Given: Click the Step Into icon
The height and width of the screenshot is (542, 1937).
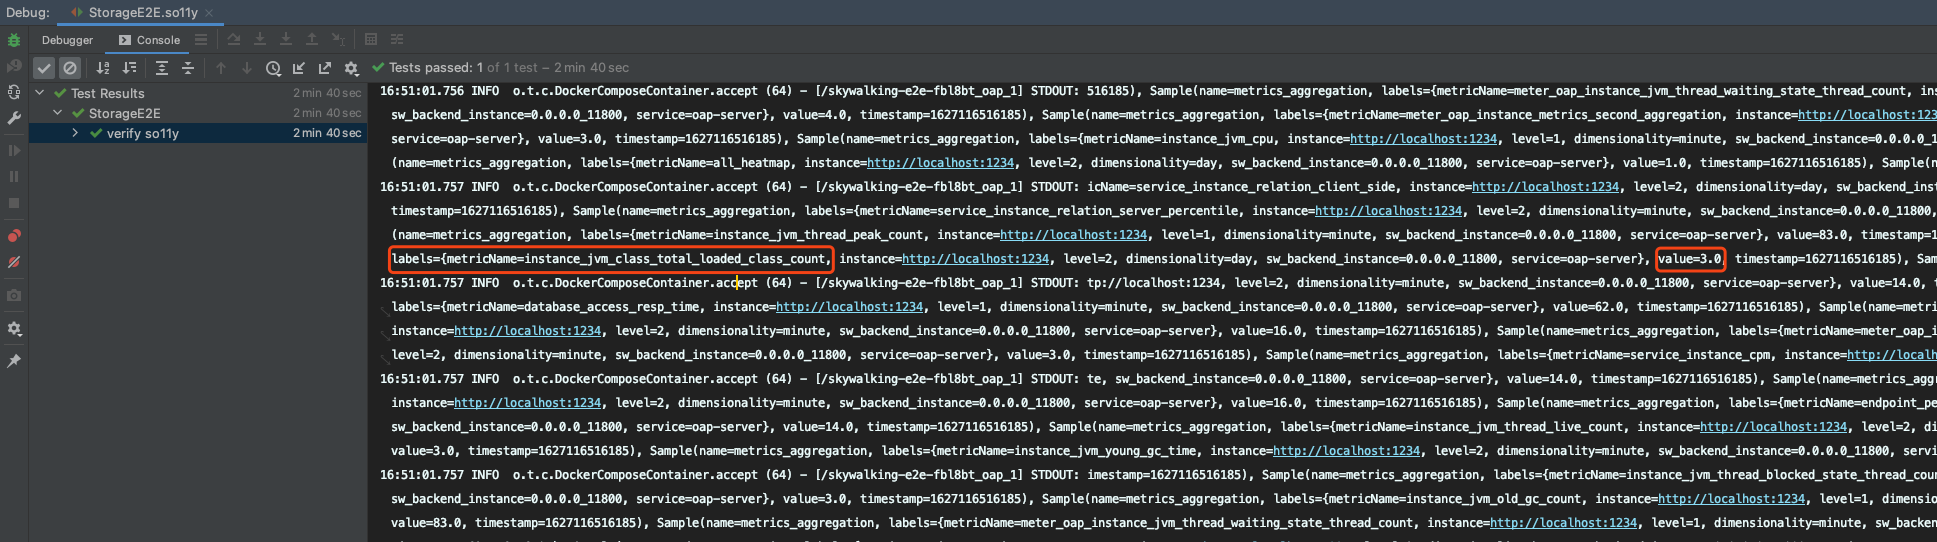Looking at the screenshot, I should click(x=259, y=40).
